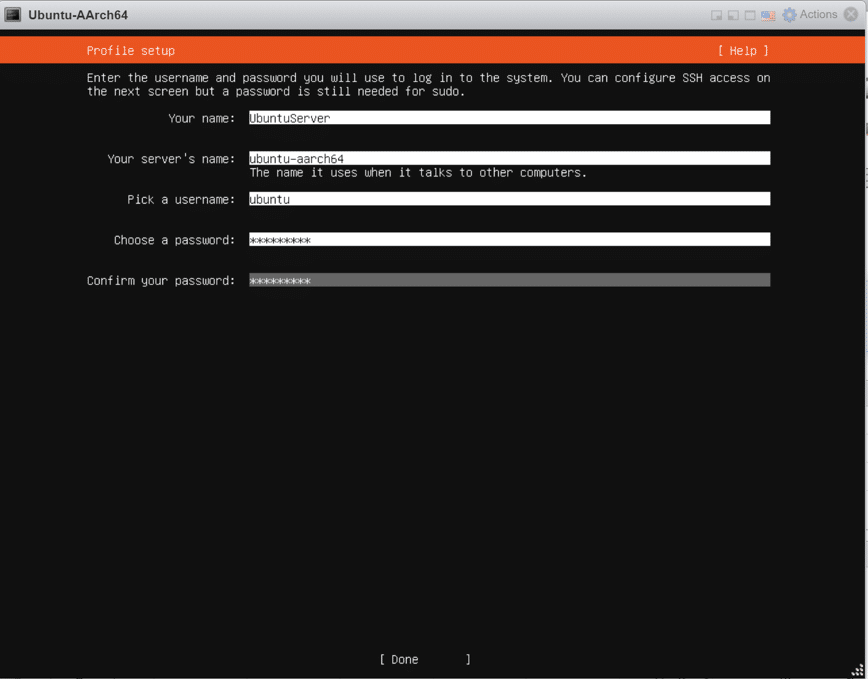Select the Done button
The height and width of the screenshot is (679, 868).
(425, 660)
